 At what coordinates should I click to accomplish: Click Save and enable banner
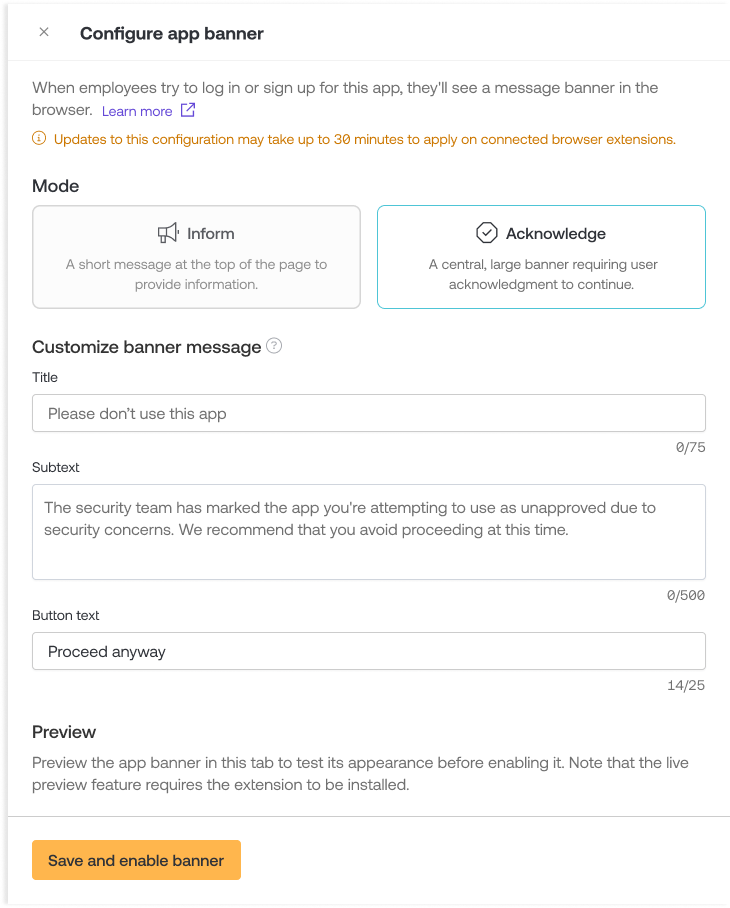[136, 860]
